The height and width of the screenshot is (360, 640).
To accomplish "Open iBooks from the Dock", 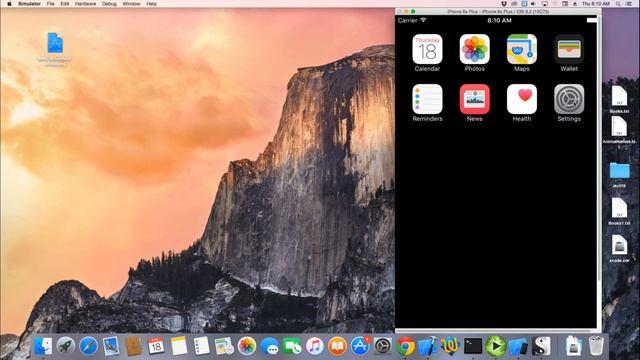I will point(337,346).
